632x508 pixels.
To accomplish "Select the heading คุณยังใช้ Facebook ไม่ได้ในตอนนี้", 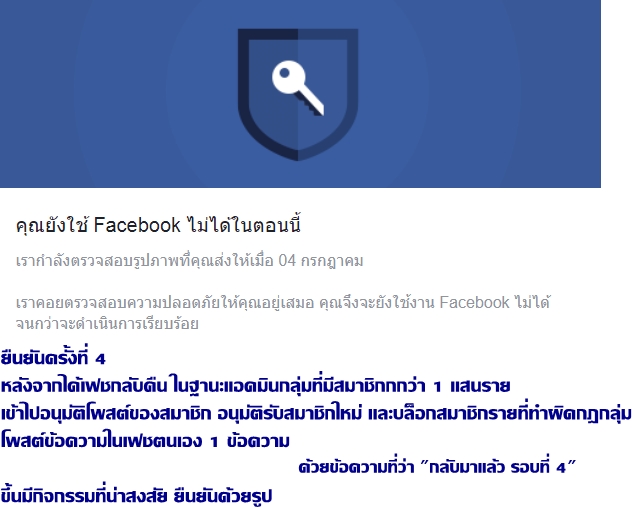I will click(158, 225).
